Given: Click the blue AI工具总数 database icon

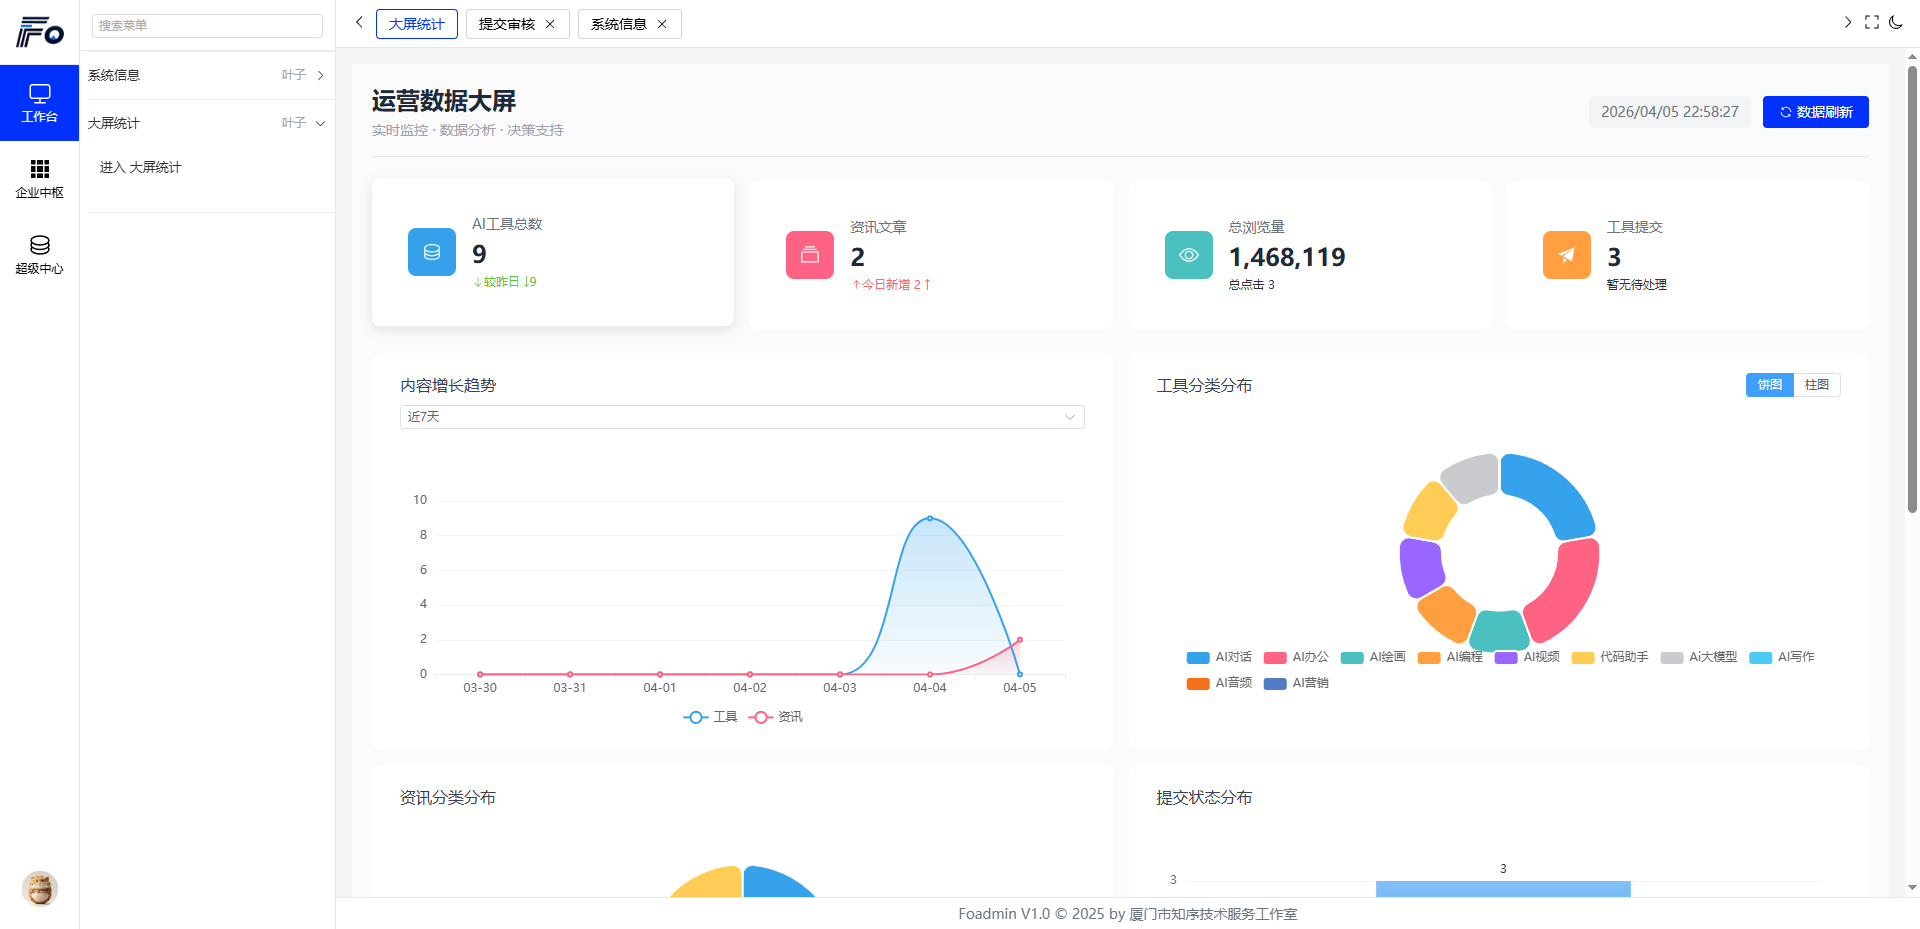Looking at the screenshot, I should (x=431, y=252).
